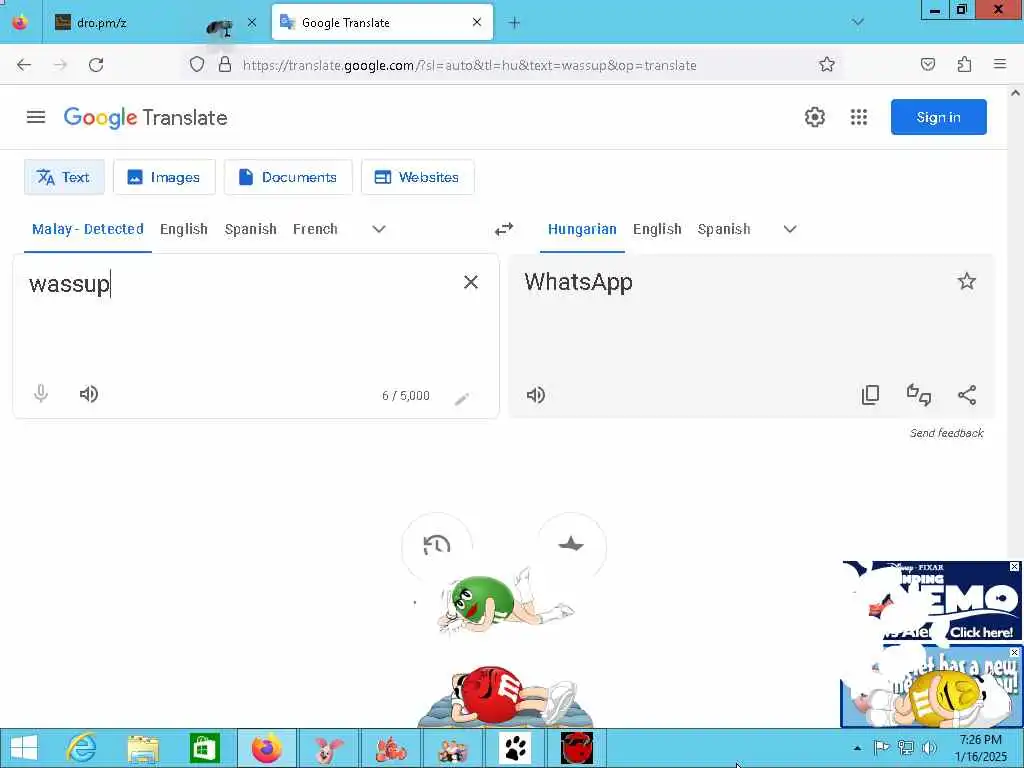The height and width of the screenshot is (768, 1024).
Task: Rate this translation with thumbs icon
Action: [x=919, y=395]
